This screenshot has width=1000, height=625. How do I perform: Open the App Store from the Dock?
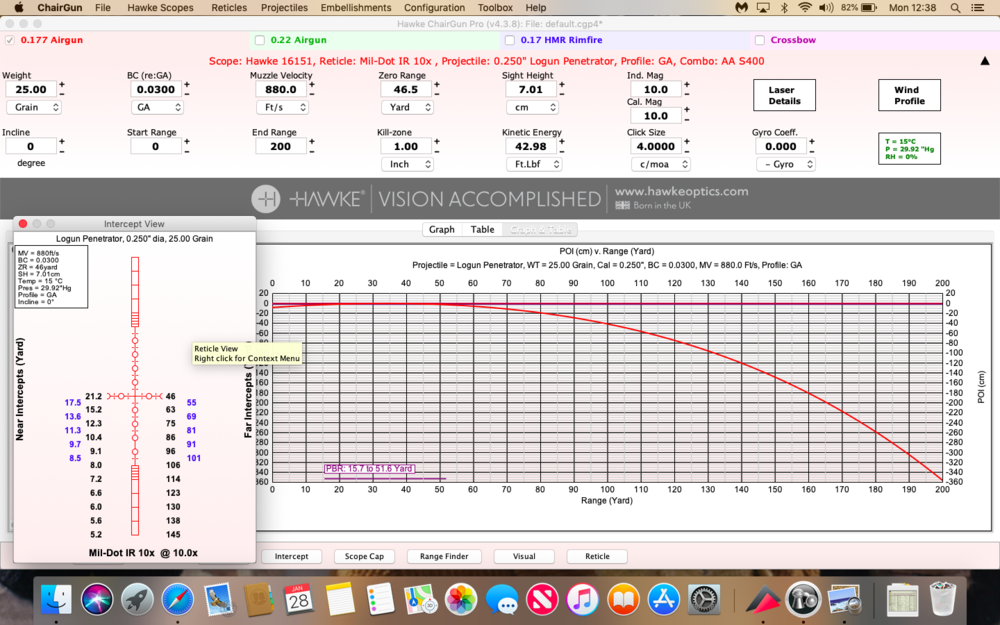(x=664, y=600)
